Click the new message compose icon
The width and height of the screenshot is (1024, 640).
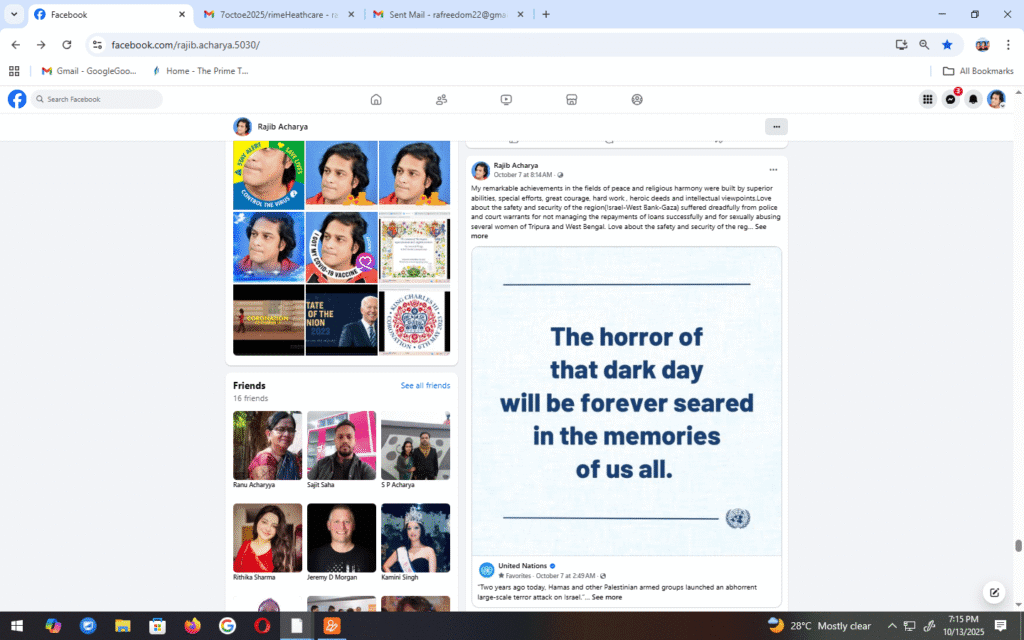tap(994, 592)
